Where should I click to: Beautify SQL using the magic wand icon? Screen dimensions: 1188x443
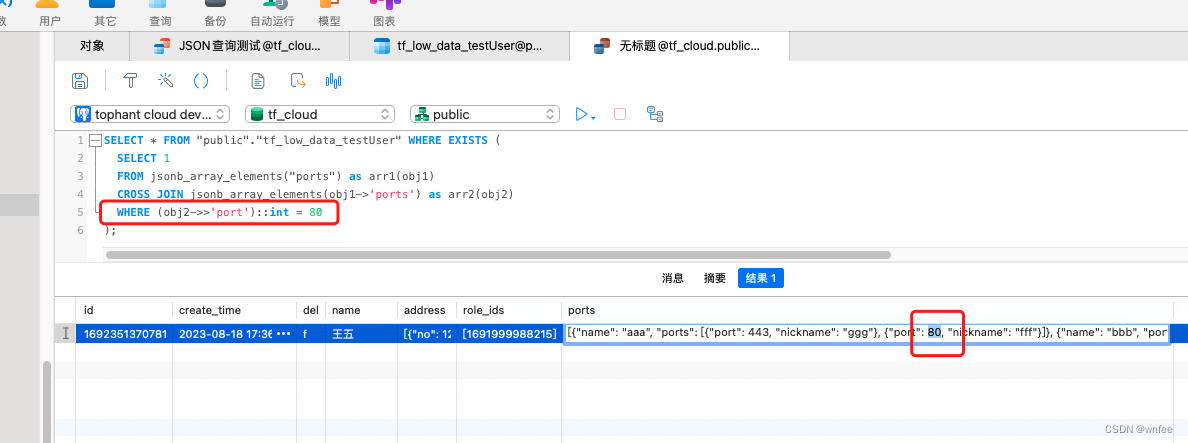point(165,80)
